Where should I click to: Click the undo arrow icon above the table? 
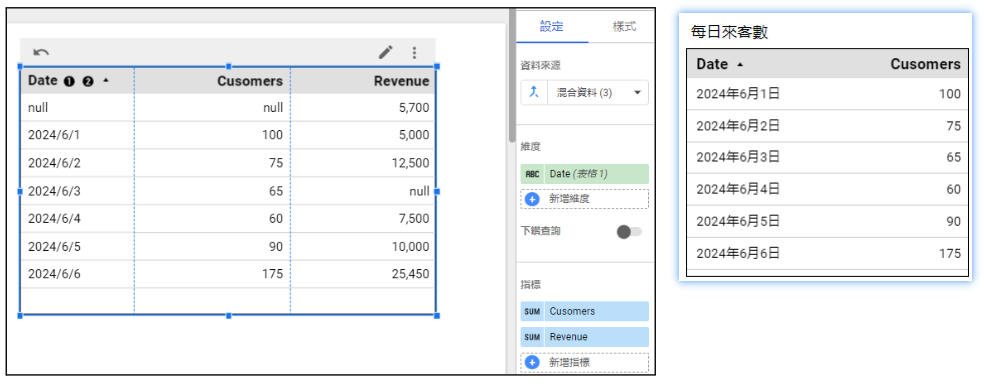(41, 53)
